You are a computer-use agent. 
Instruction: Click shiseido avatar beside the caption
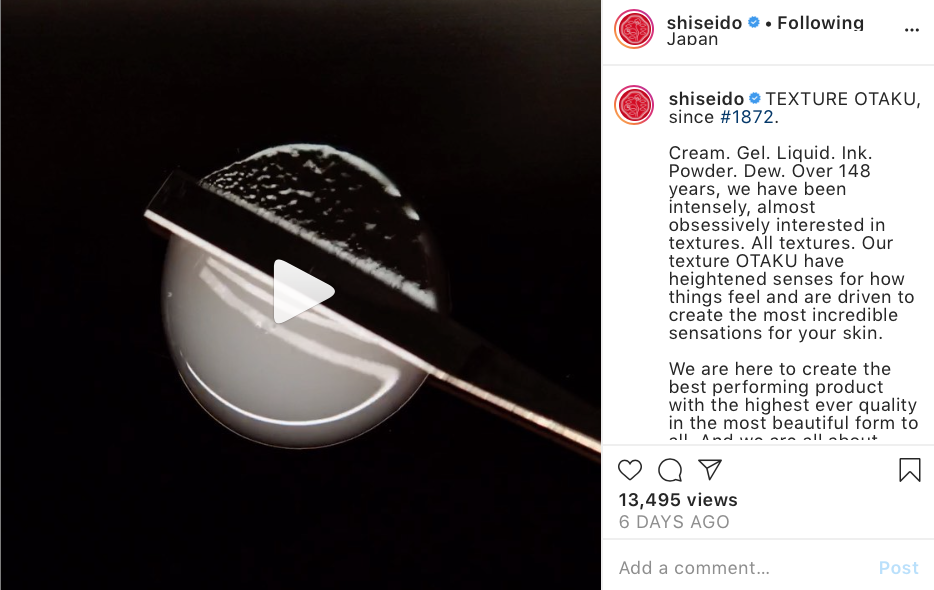634,105
